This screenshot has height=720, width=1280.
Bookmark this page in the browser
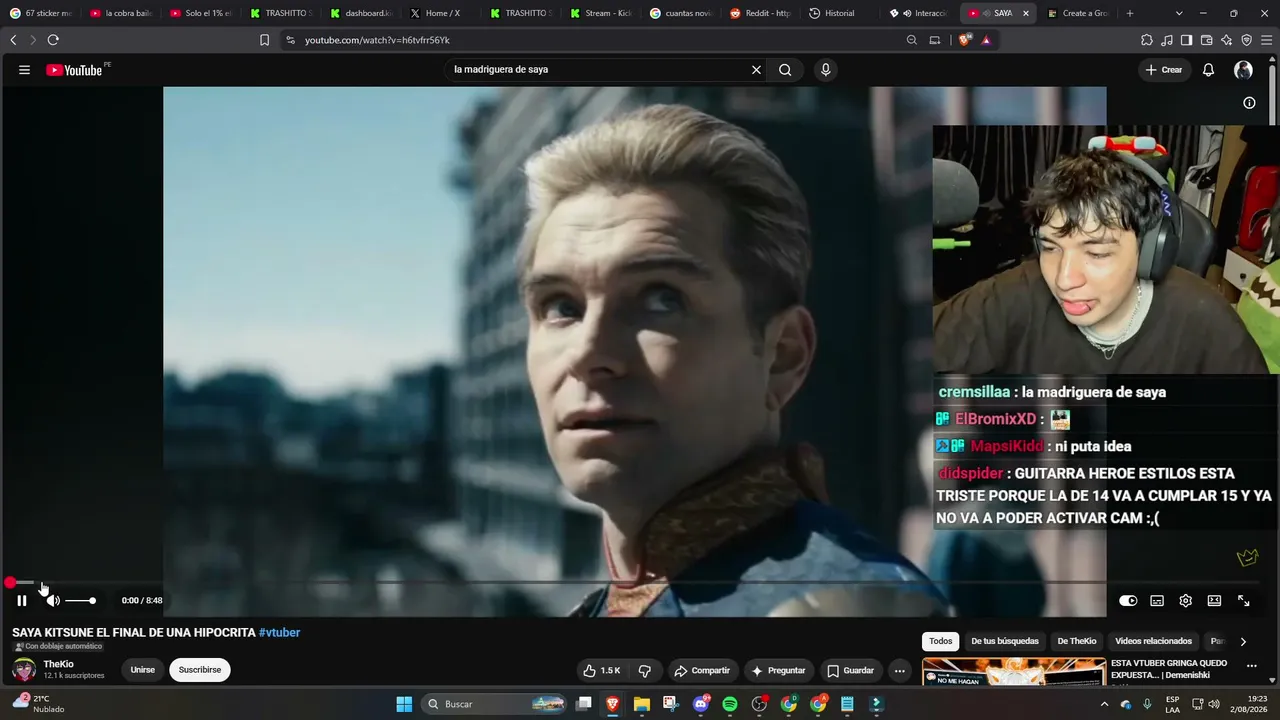point(264,40)
